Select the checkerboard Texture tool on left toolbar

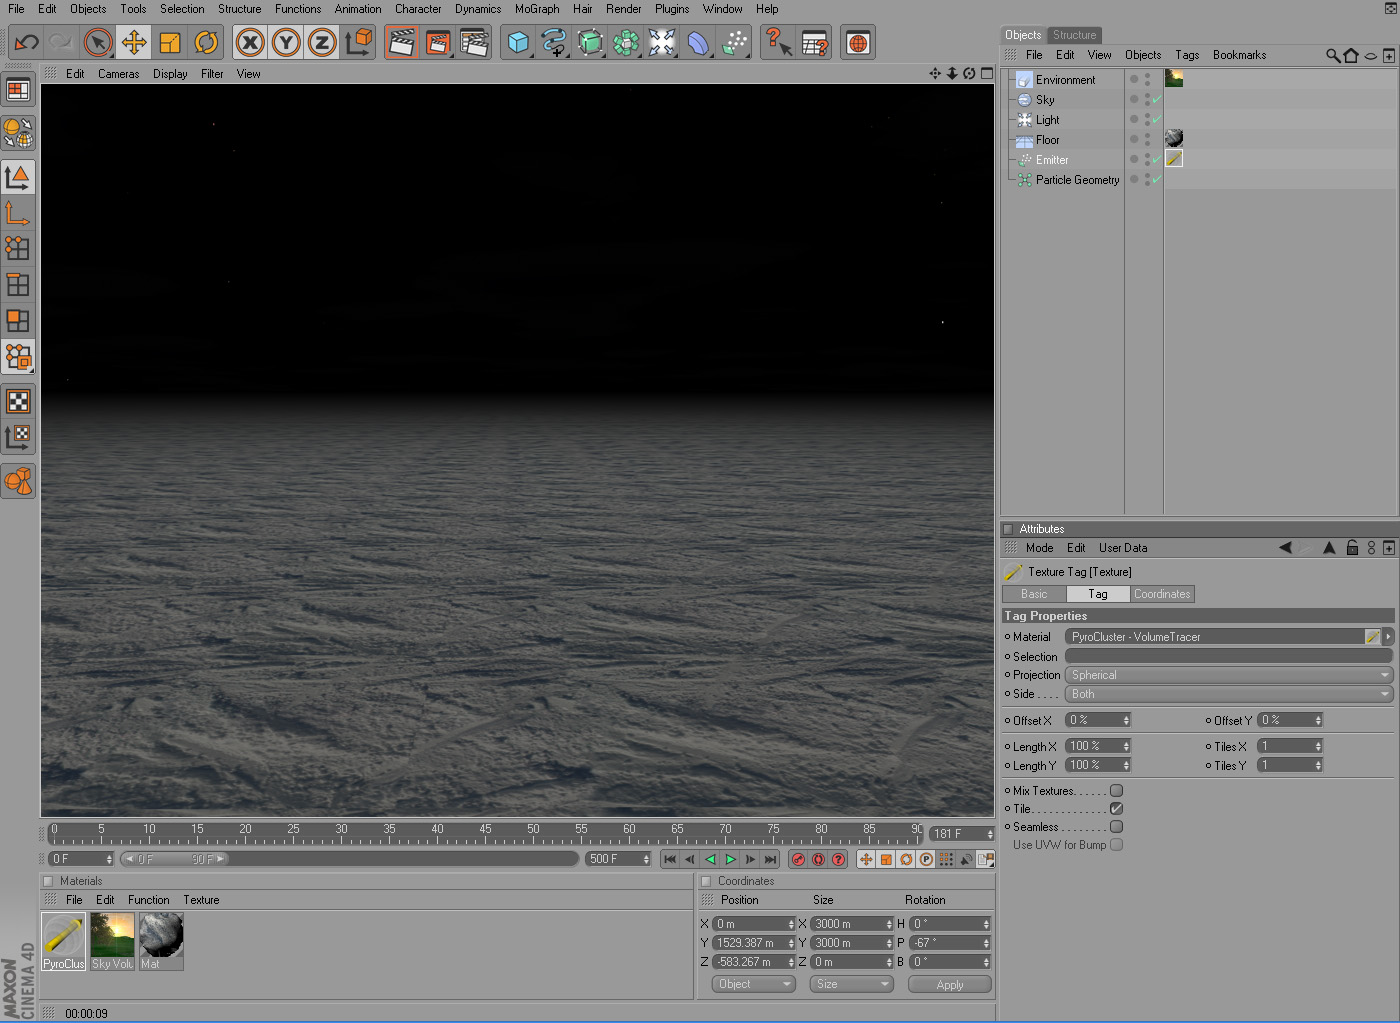point(18,401)
